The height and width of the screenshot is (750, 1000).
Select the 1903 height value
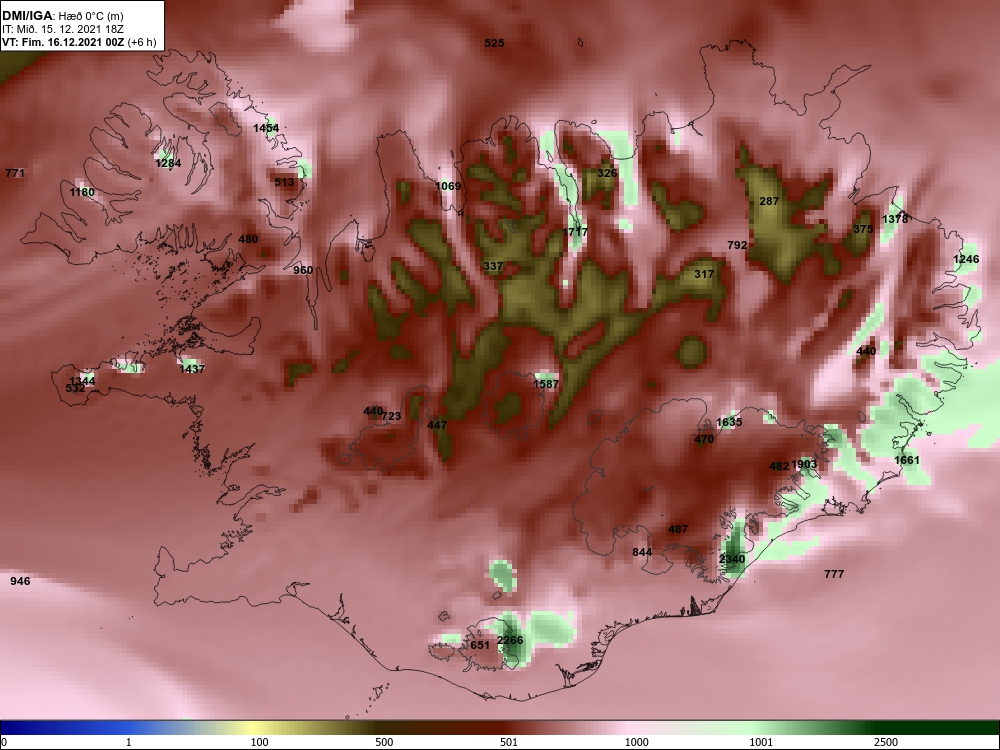tap(804, 464)
